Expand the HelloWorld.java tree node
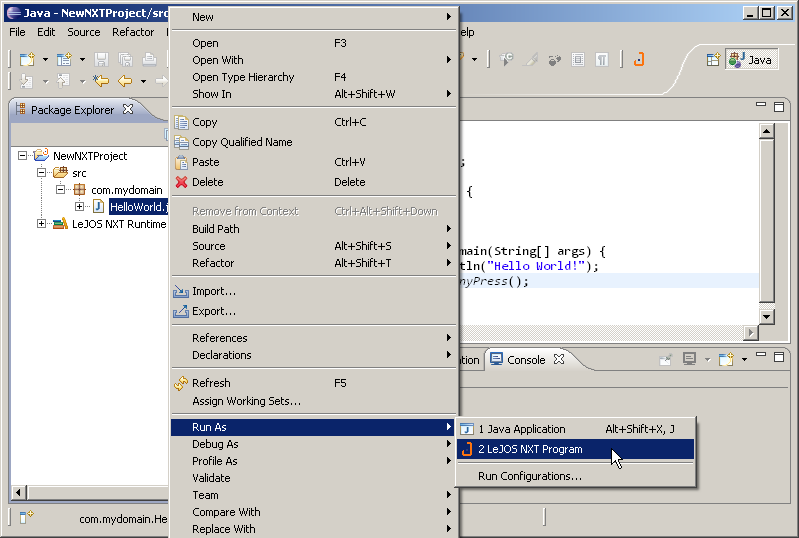Viewport: 799px width, 538px height. tap(79, 206)
